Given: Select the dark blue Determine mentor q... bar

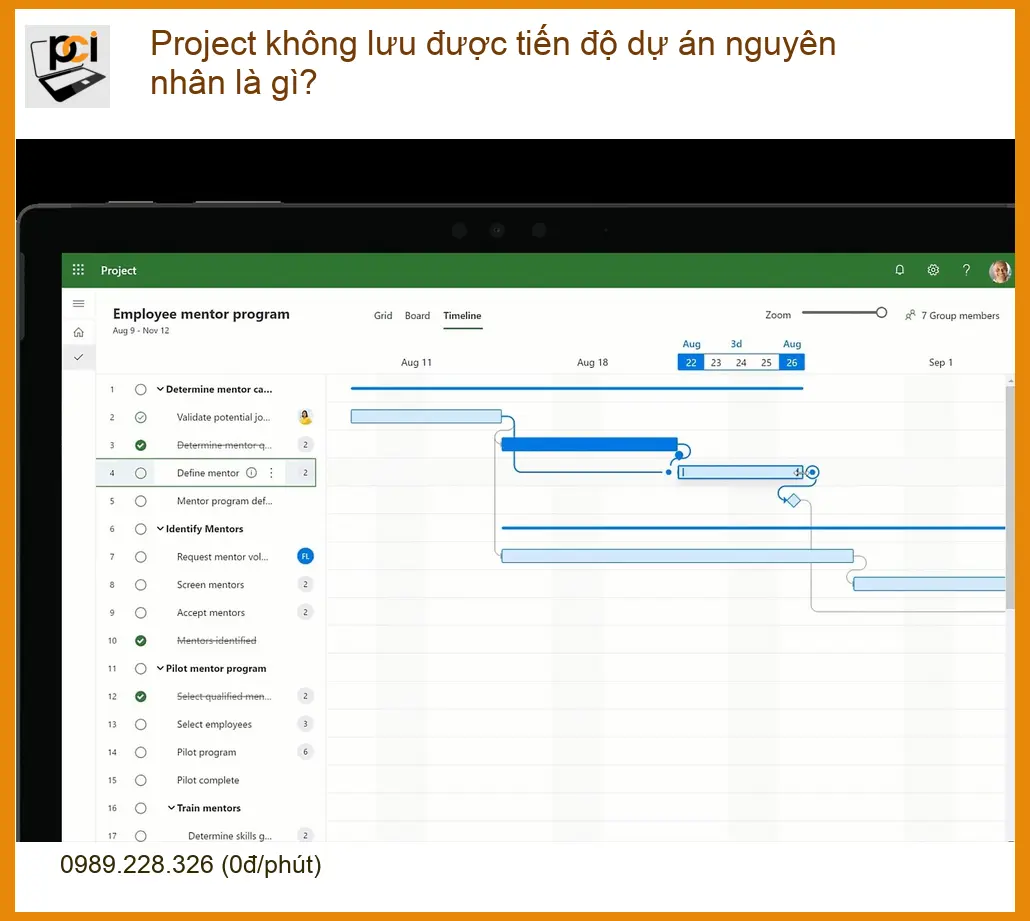Looking at the screenshot, I should pos(589,444).
